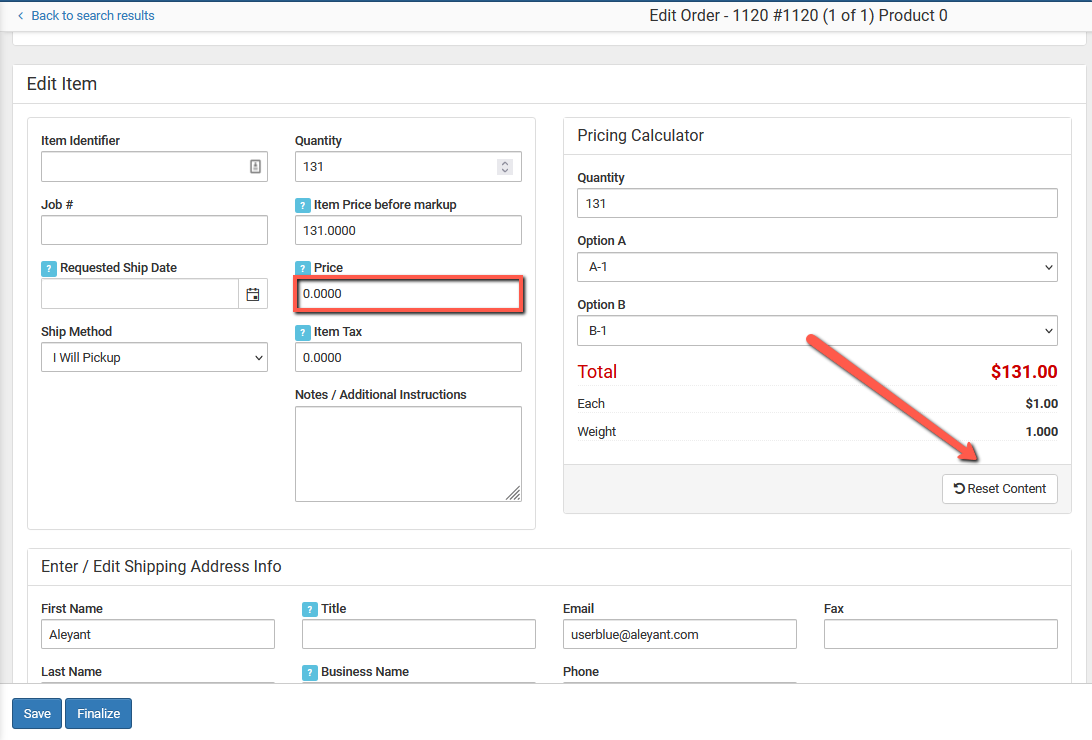Click the Save button
Viewport: 1092px width, 740px height.
(37, 714)
